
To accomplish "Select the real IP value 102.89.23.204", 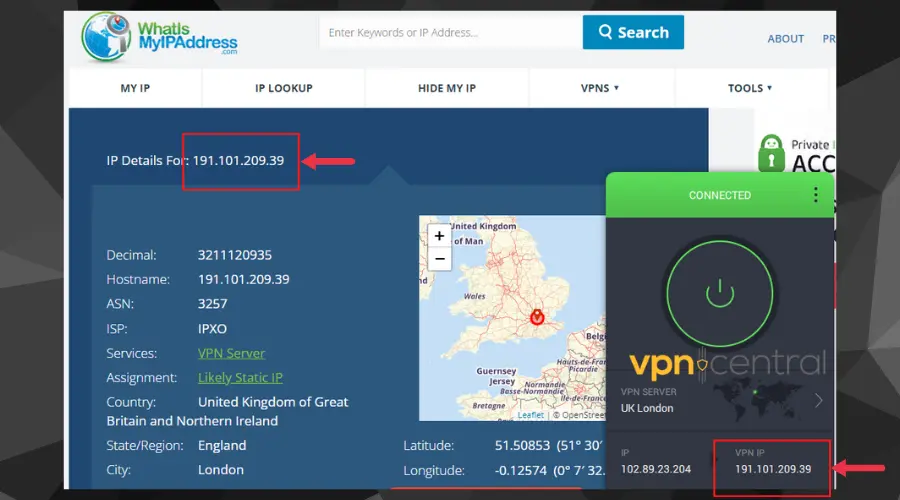I will pyautogui.click(x=655, y=469).
